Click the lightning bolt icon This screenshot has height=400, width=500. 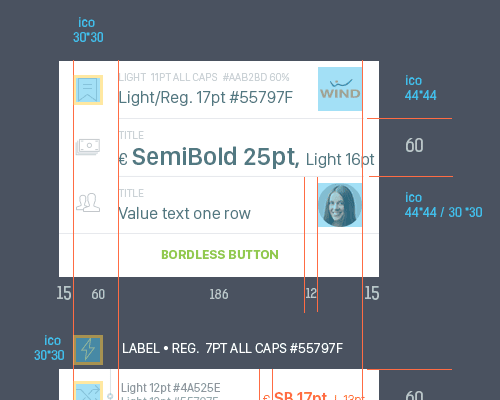tap(88, 350)
